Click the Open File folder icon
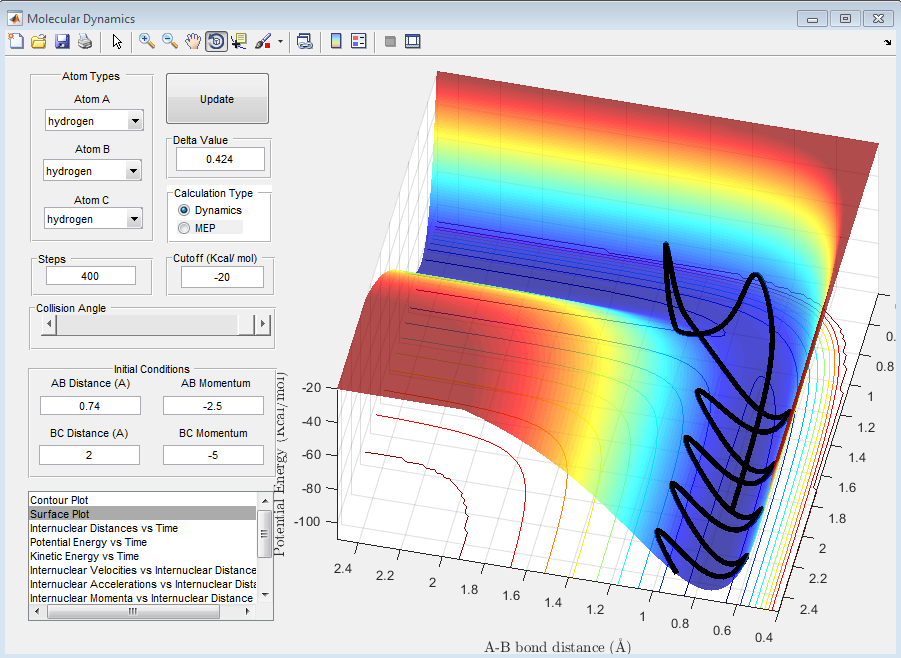Viewport: 901px width, 658px height. [38, 41]
